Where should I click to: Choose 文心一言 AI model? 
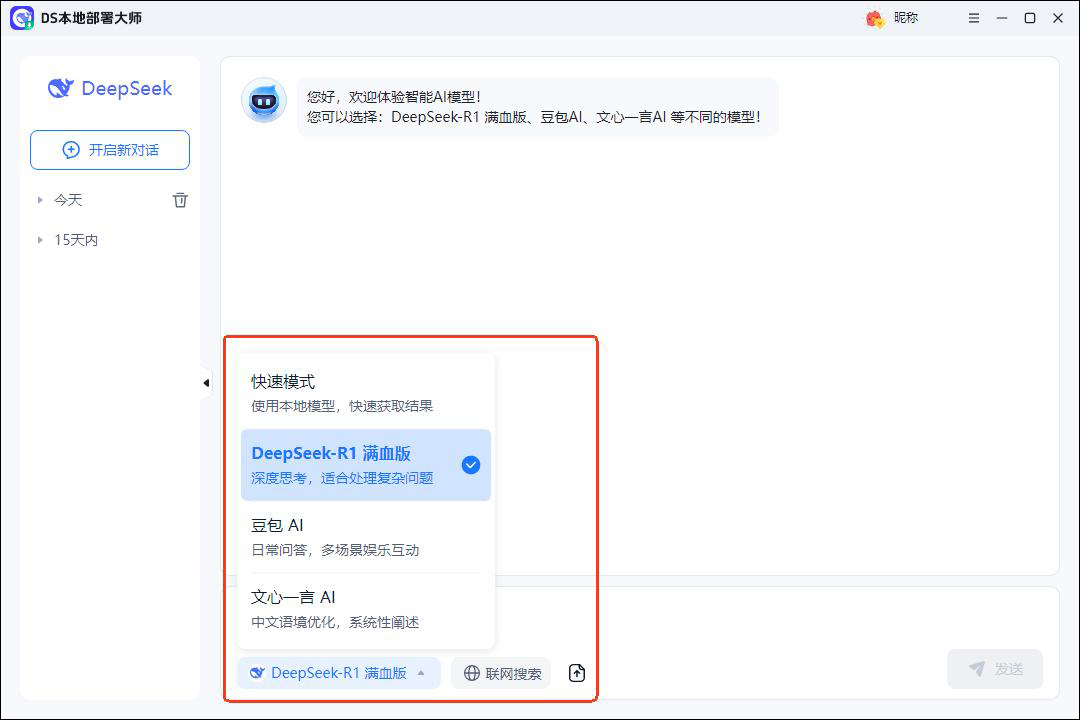(366, 609)
